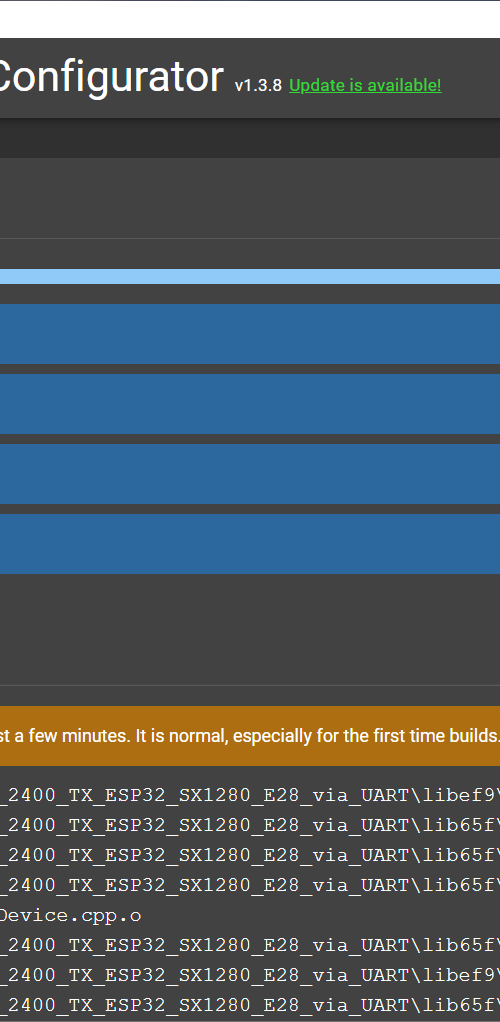Select the second log line from top
This screenshot has width=500, height=1022.
[250, 825]
